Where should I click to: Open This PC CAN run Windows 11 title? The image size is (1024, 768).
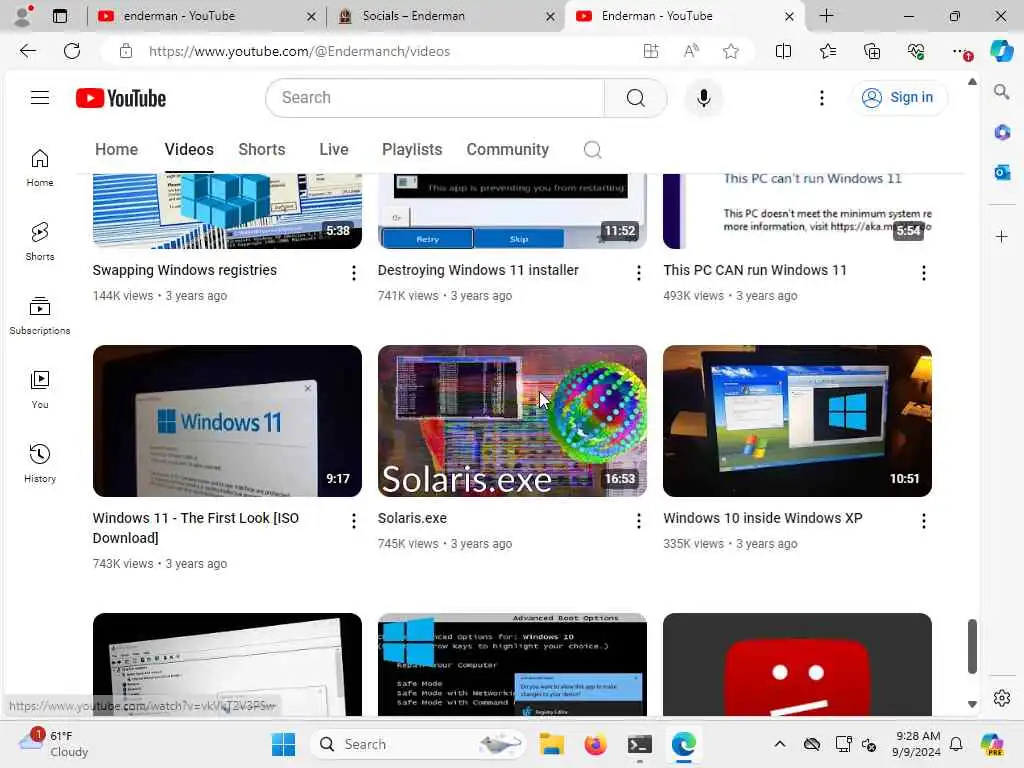coord(755,270)
